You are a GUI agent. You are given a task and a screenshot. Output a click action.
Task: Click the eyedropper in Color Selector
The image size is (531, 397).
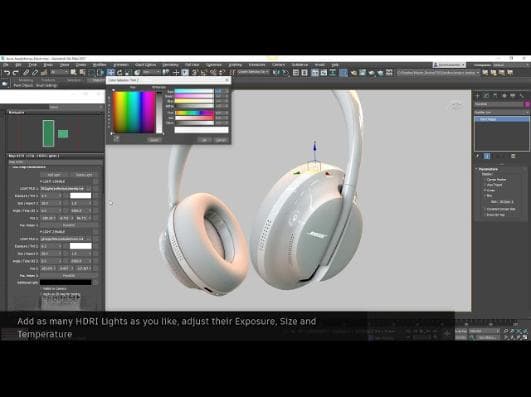coord(116,139)
